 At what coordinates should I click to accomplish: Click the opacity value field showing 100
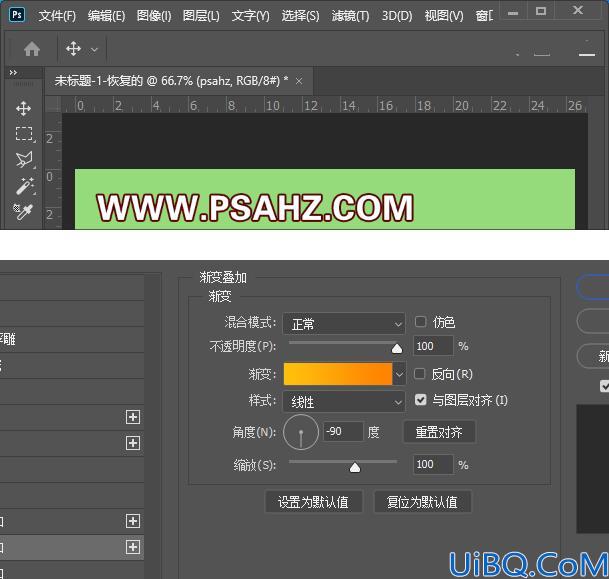[433, 346]
